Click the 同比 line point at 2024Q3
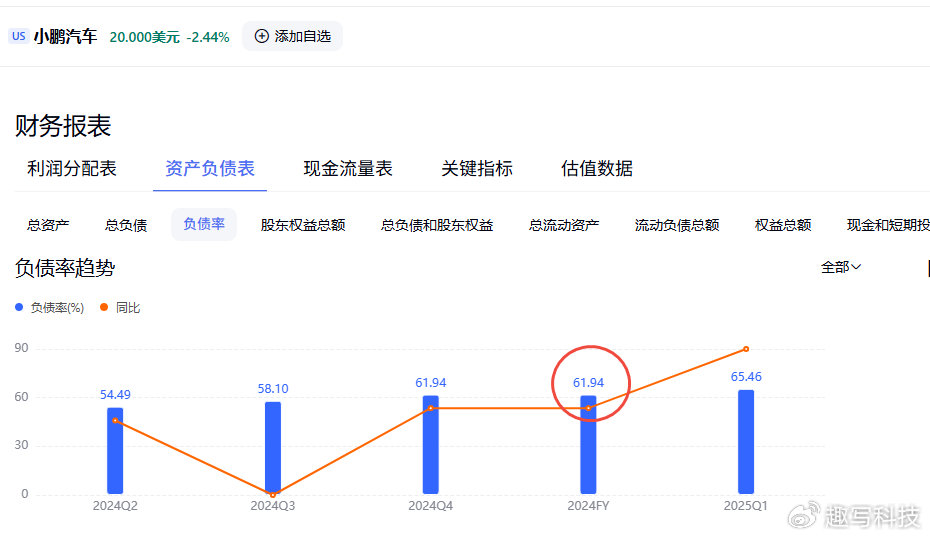 (x=273, y=494)
